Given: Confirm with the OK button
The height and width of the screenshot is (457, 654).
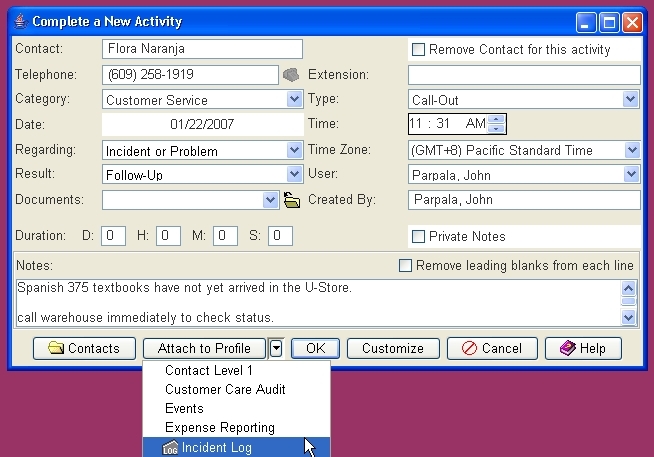Looking at the screenshot, I should coord(315,348).
